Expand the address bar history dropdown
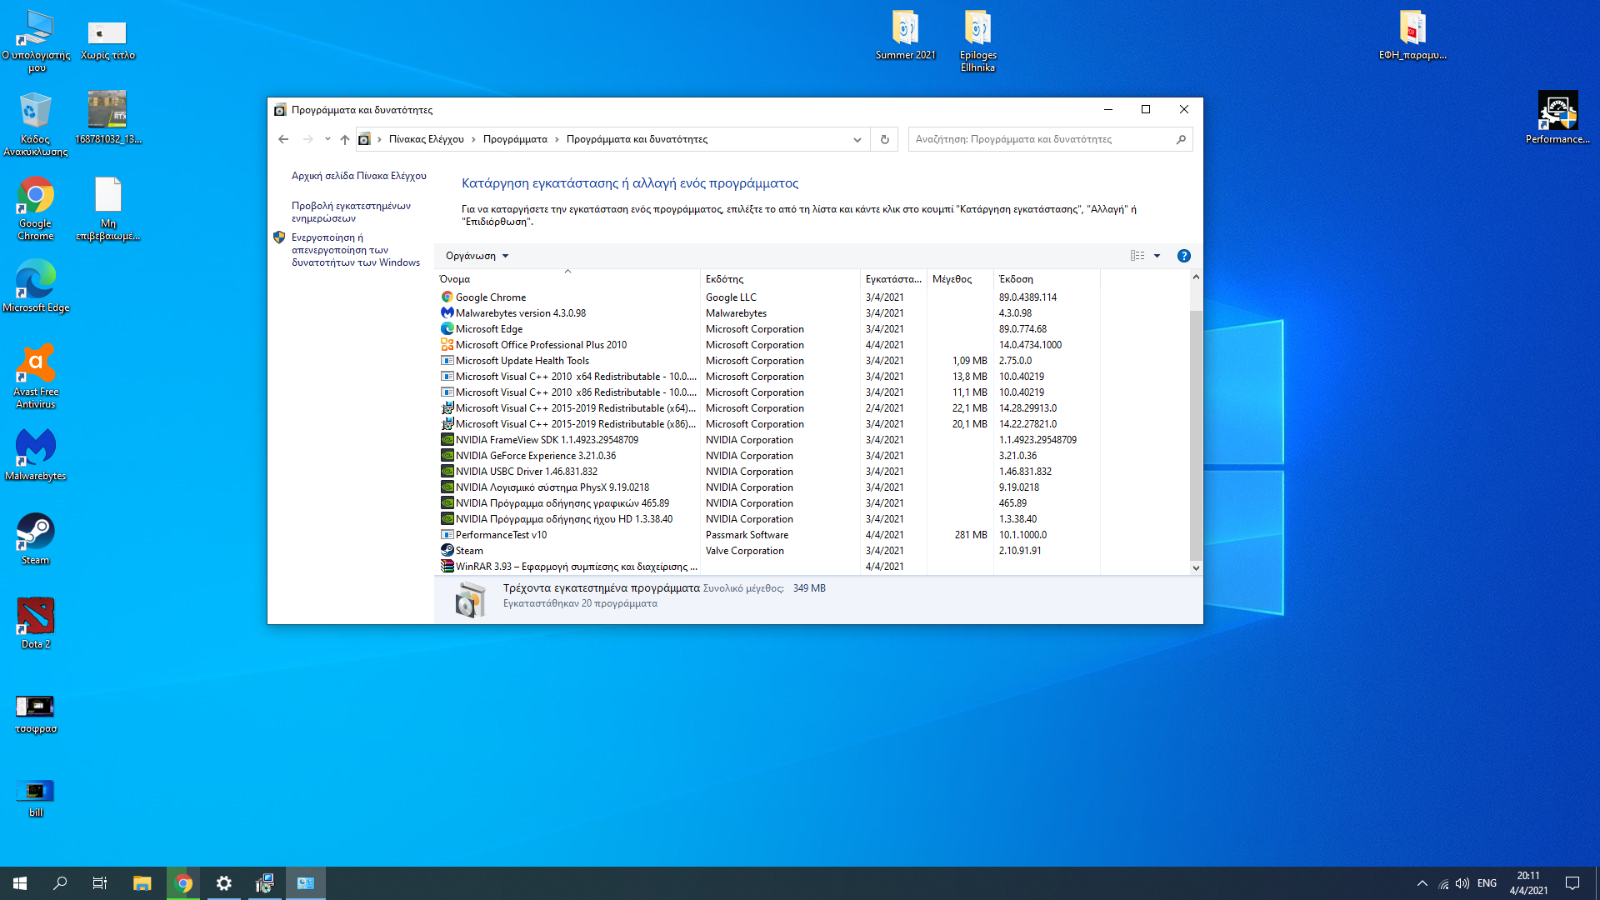 coord(857,140)
